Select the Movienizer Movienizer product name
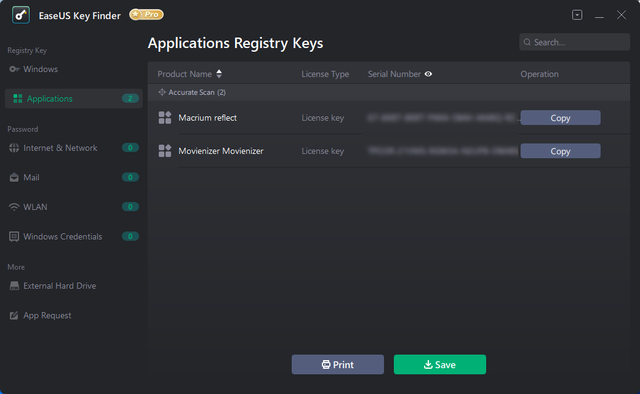640x394 pixels. pos(221,151)
